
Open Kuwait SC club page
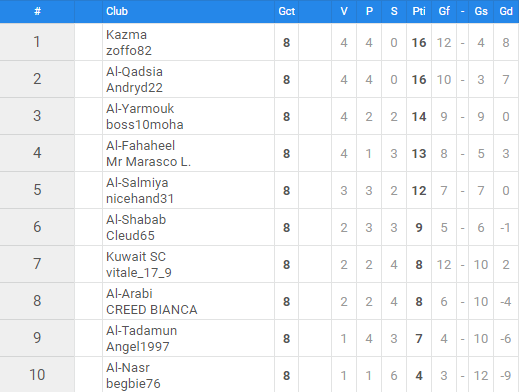coord(136,257)
